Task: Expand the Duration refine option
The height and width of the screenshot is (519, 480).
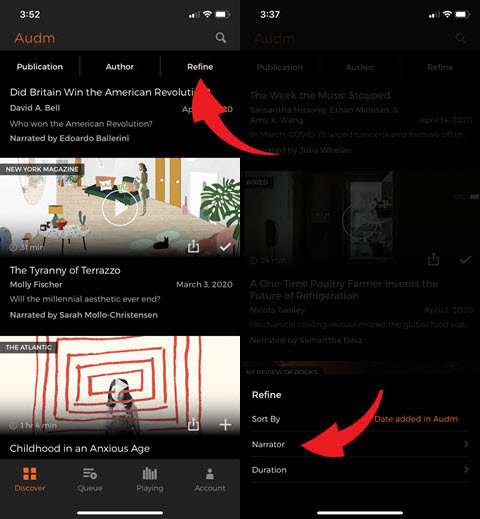Action: click(360, 470)
